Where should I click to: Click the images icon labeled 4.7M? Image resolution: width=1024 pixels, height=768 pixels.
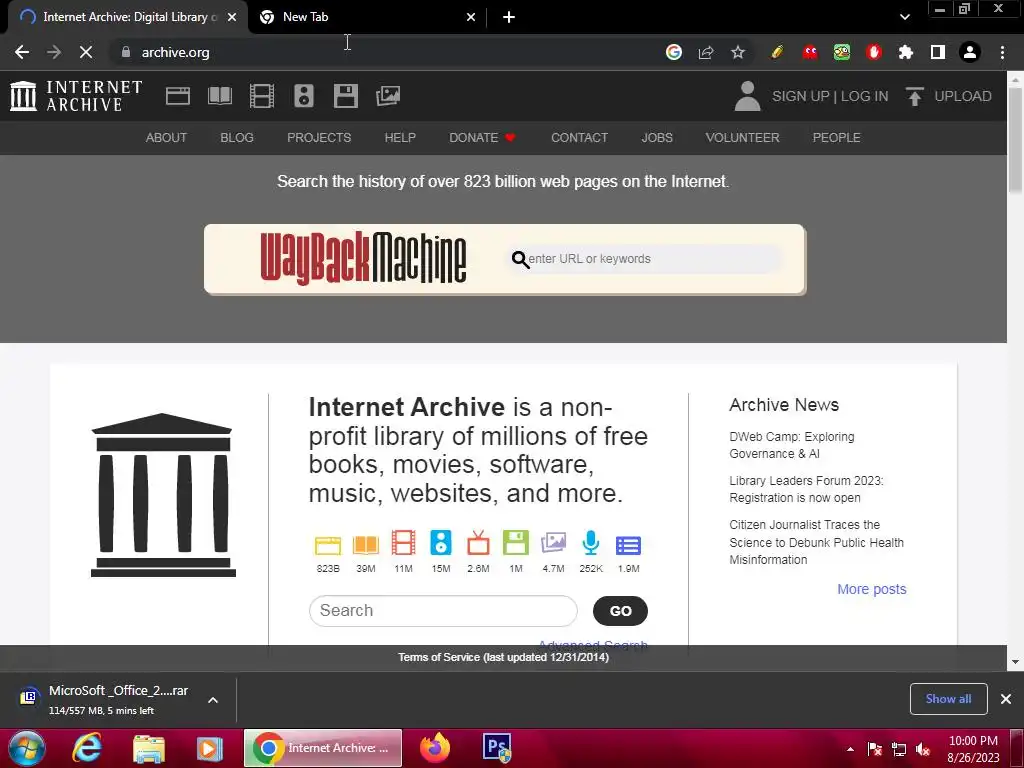pyautogui.click(x=553, y=543)
